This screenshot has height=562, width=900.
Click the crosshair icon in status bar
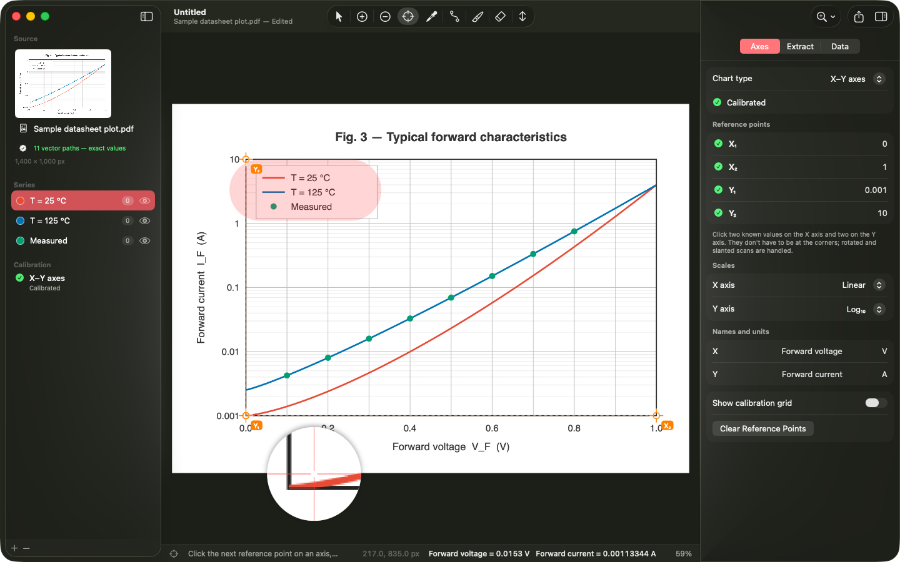point(173,553)
